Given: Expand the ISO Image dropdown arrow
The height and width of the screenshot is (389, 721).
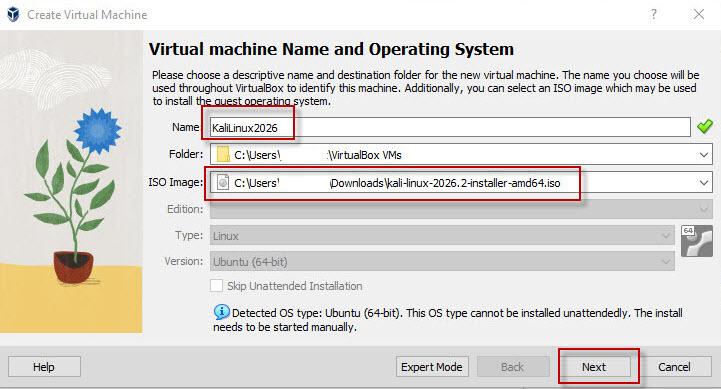Looking at the screenshot, I should point(704,183).
